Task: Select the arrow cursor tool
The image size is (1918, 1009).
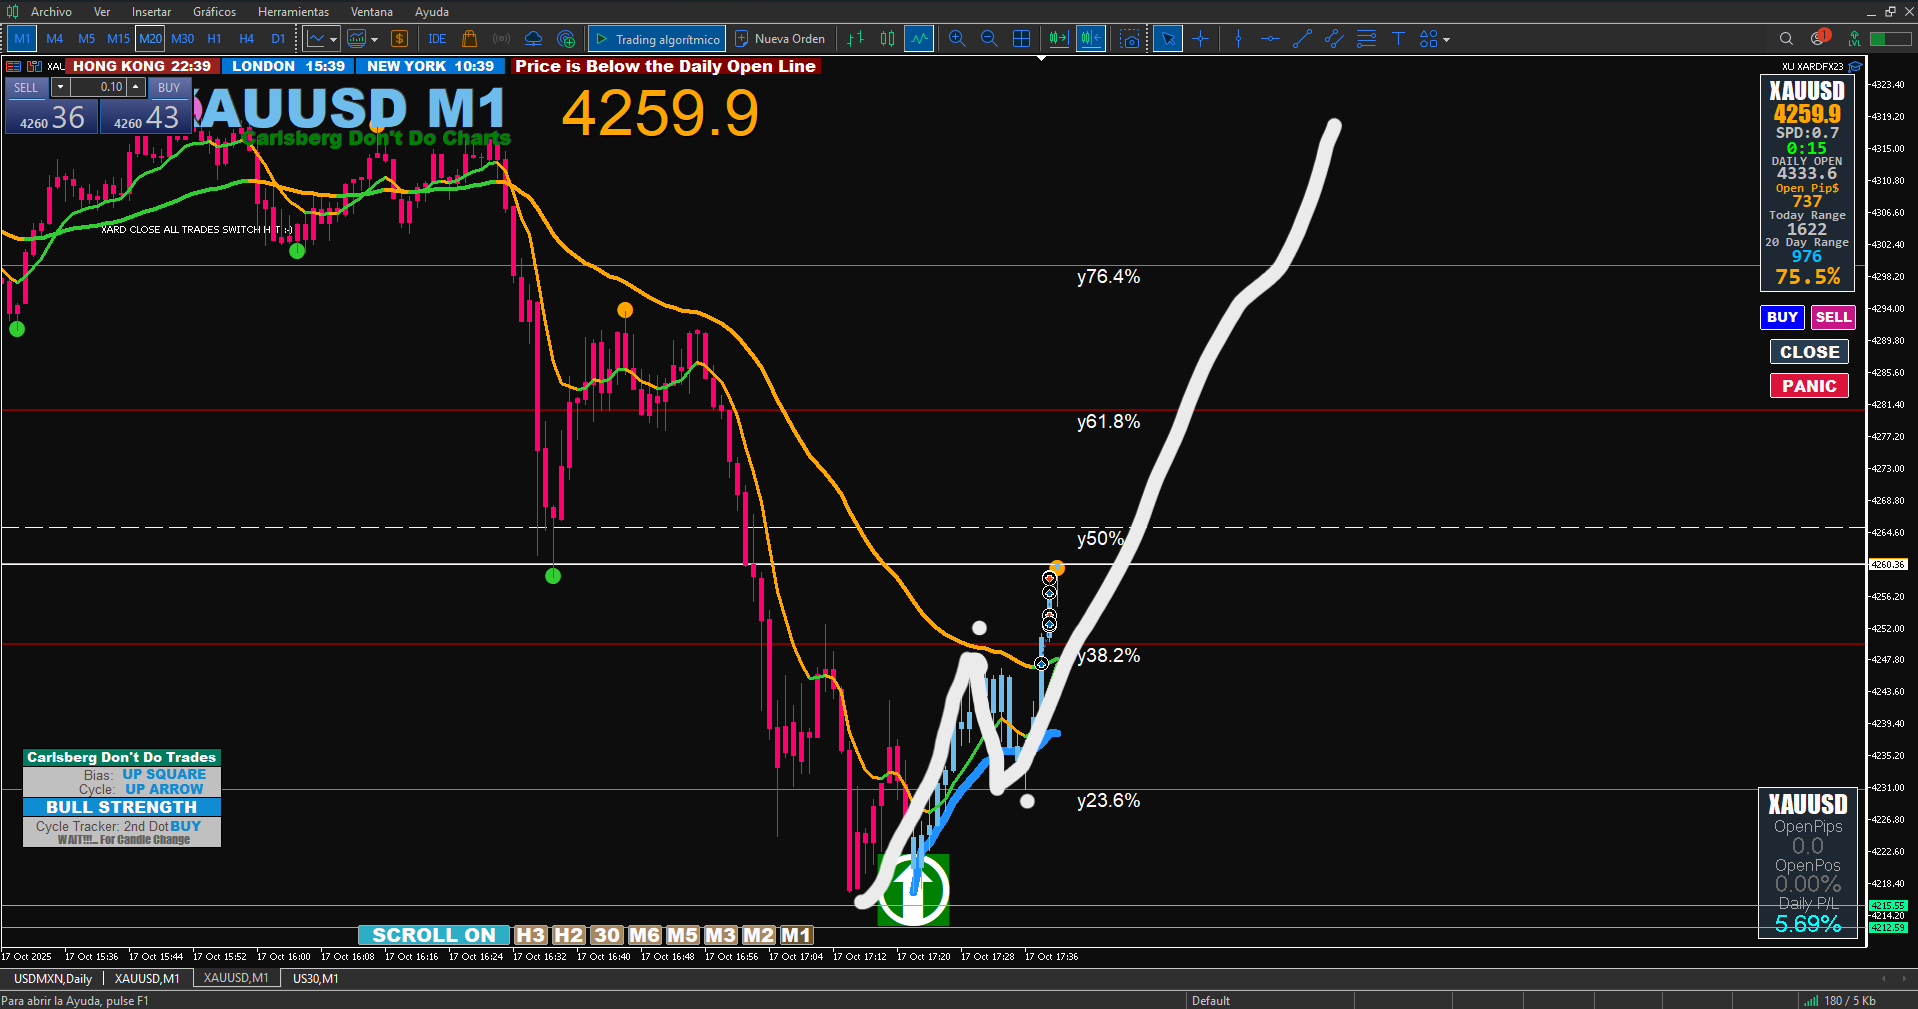Action: (1167, 39)
